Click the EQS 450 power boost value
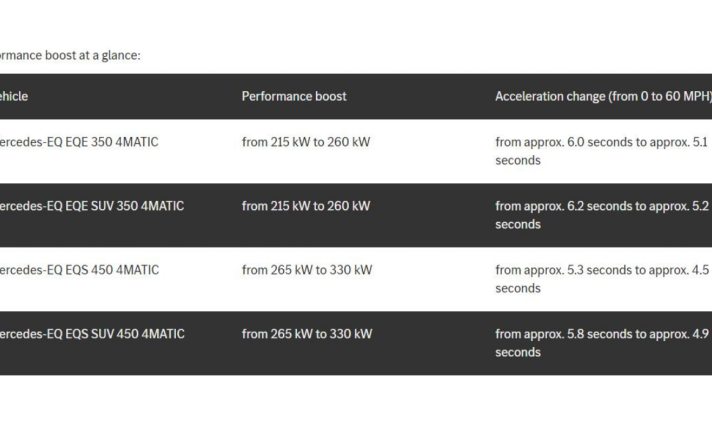Viewport: 712px width, 440px height. (x=307, y=270)
